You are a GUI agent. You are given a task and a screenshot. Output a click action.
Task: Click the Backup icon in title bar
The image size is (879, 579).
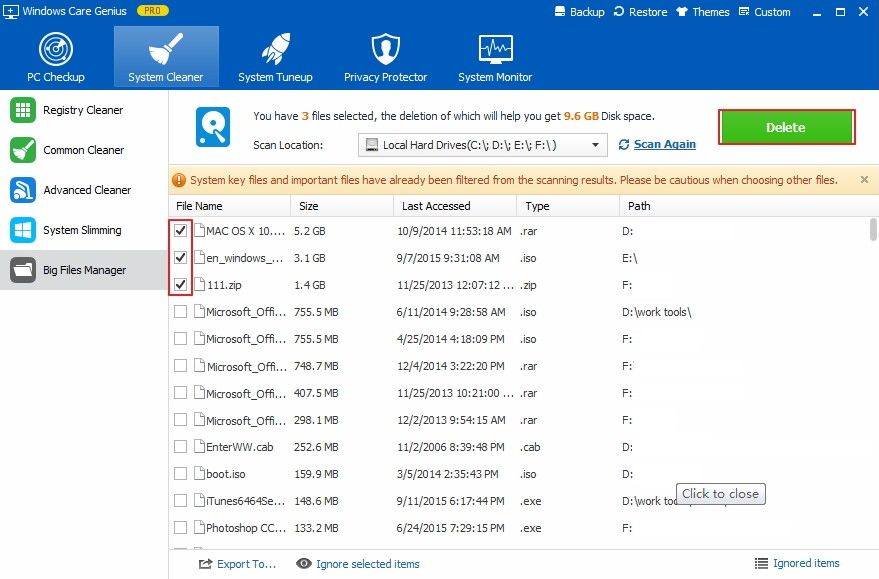point(559,12)
